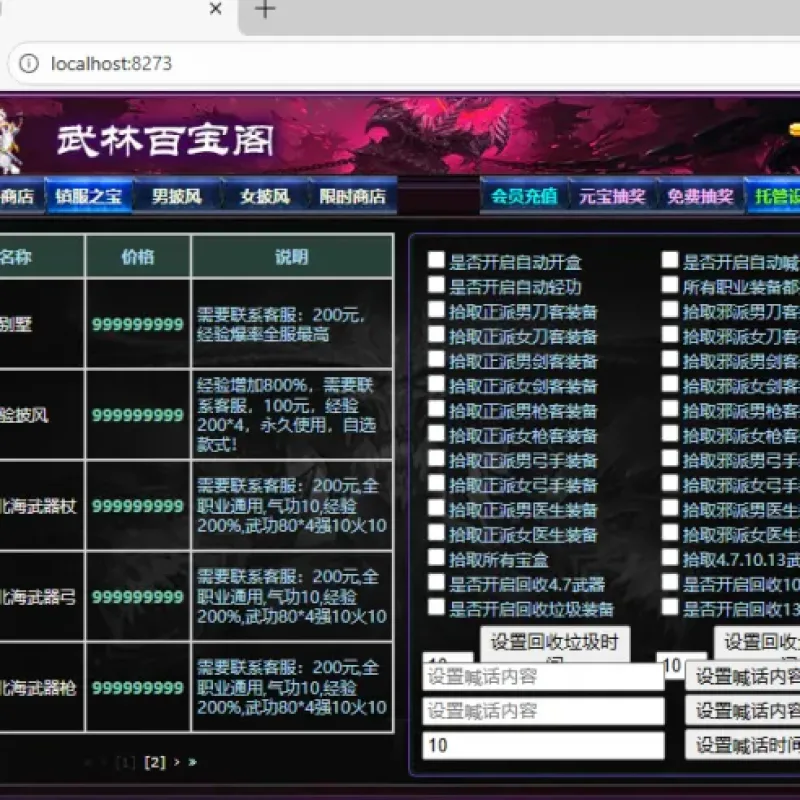Check 拾取邪派女剑客 checkbox
The width and height of the screenshot is (800, 800).
tap(670, 383)
